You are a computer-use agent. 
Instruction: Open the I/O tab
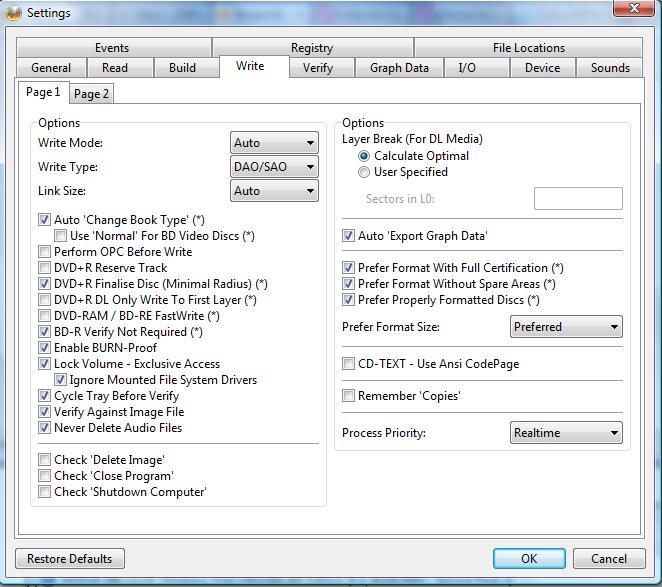click(476, 68)
